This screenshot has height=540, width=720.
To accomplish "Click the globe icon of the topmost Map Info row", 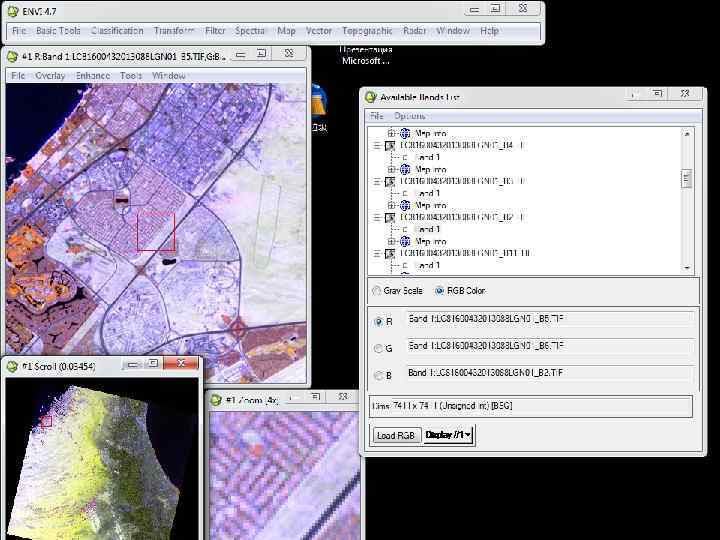I will pyautogui.click(x=405, y=134).
